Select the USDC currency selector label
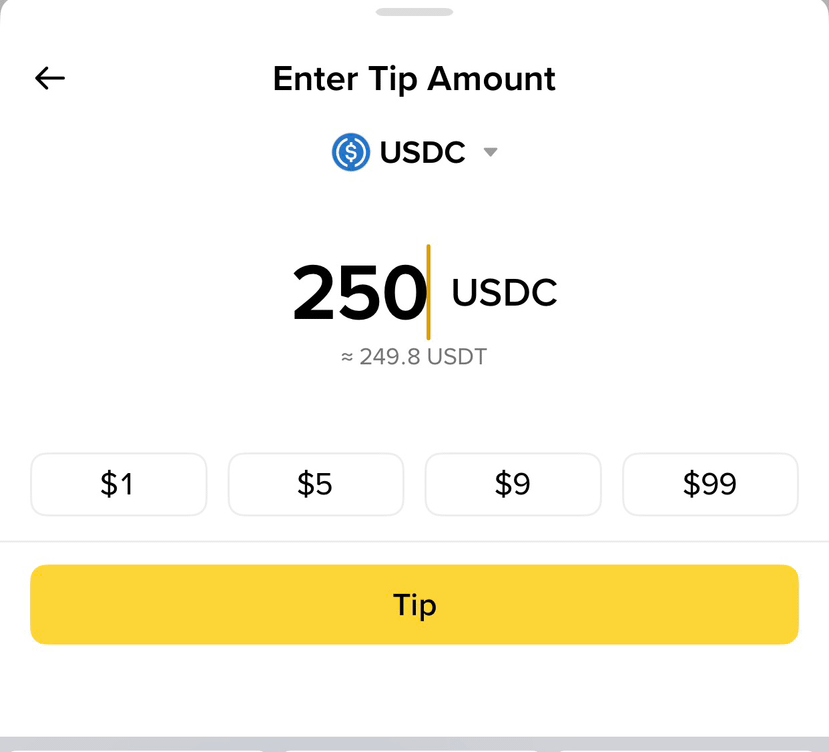This screenshot has height=752, width=829. click(x=422, y=152)
